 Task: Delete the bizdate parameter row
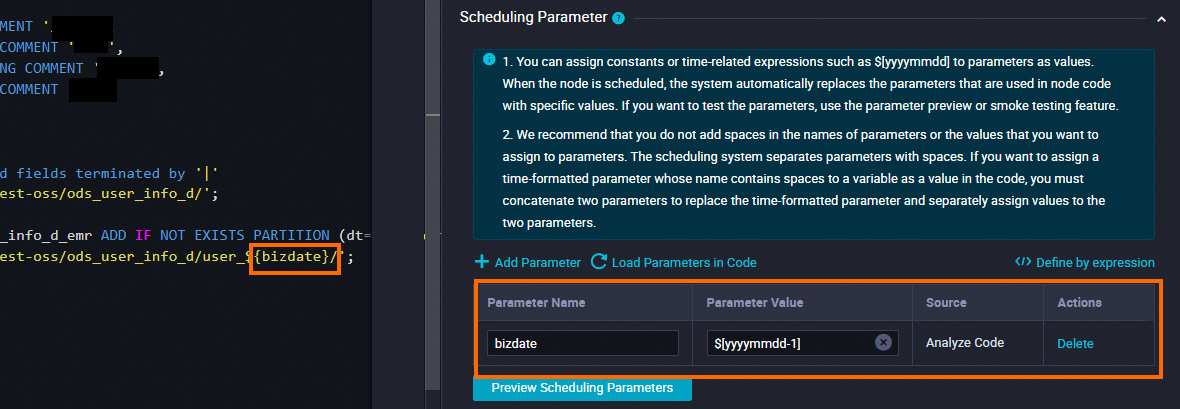tap(1075, 343)
